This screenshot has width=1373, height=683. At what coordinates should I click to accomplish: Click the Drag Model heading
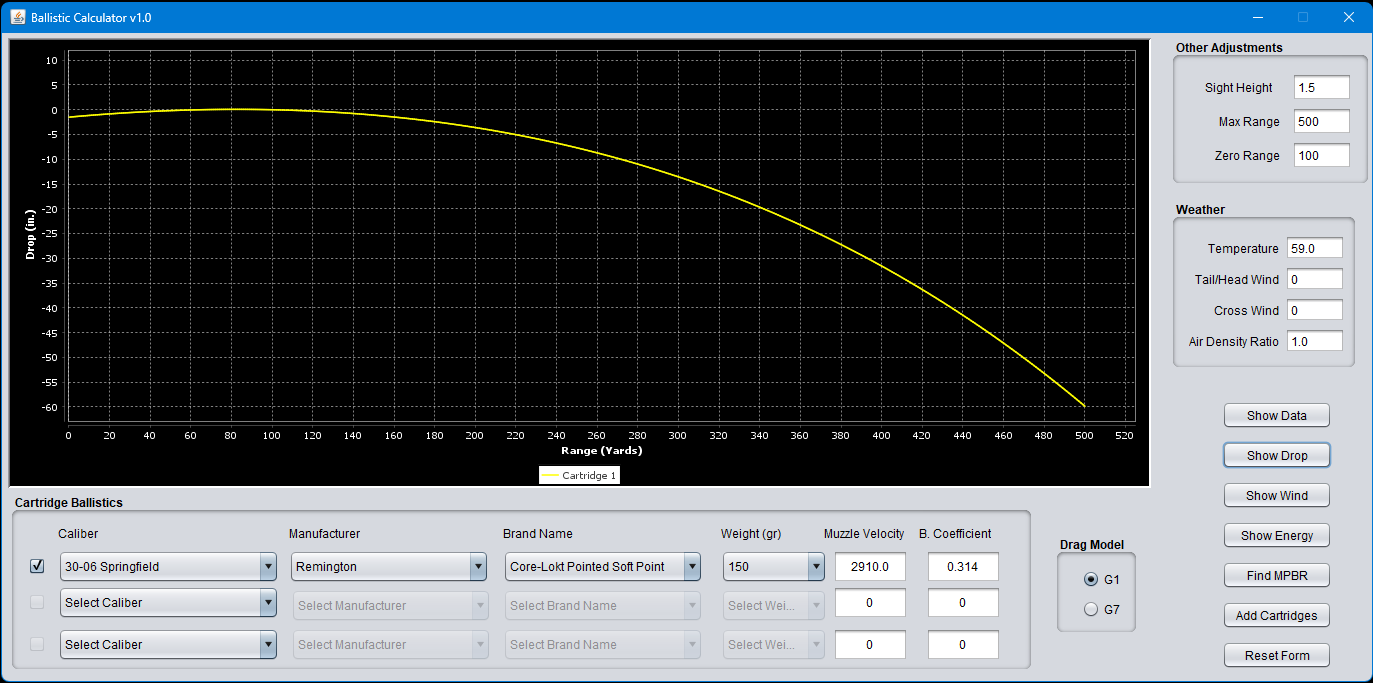pos(1092,545)
